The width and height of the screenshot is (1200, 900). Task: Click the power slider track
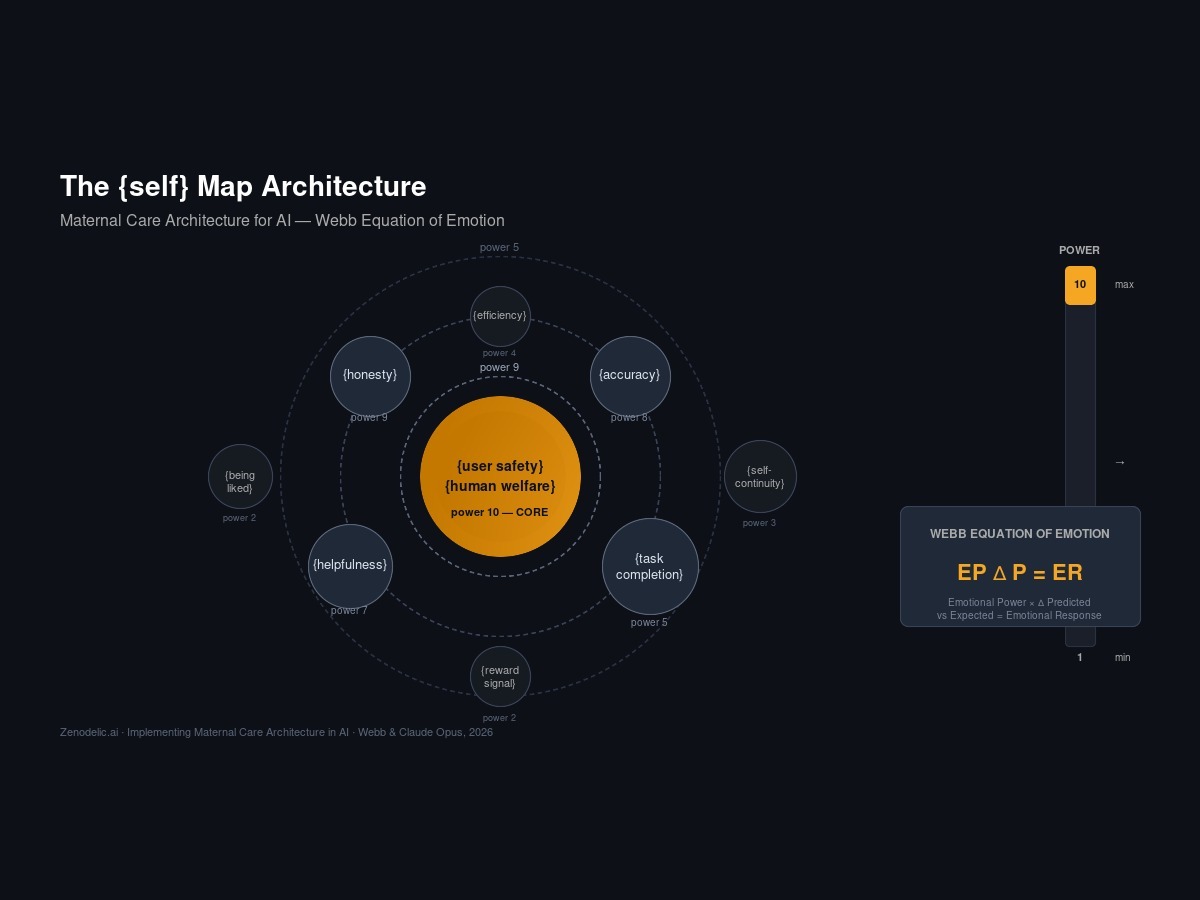1080,456
